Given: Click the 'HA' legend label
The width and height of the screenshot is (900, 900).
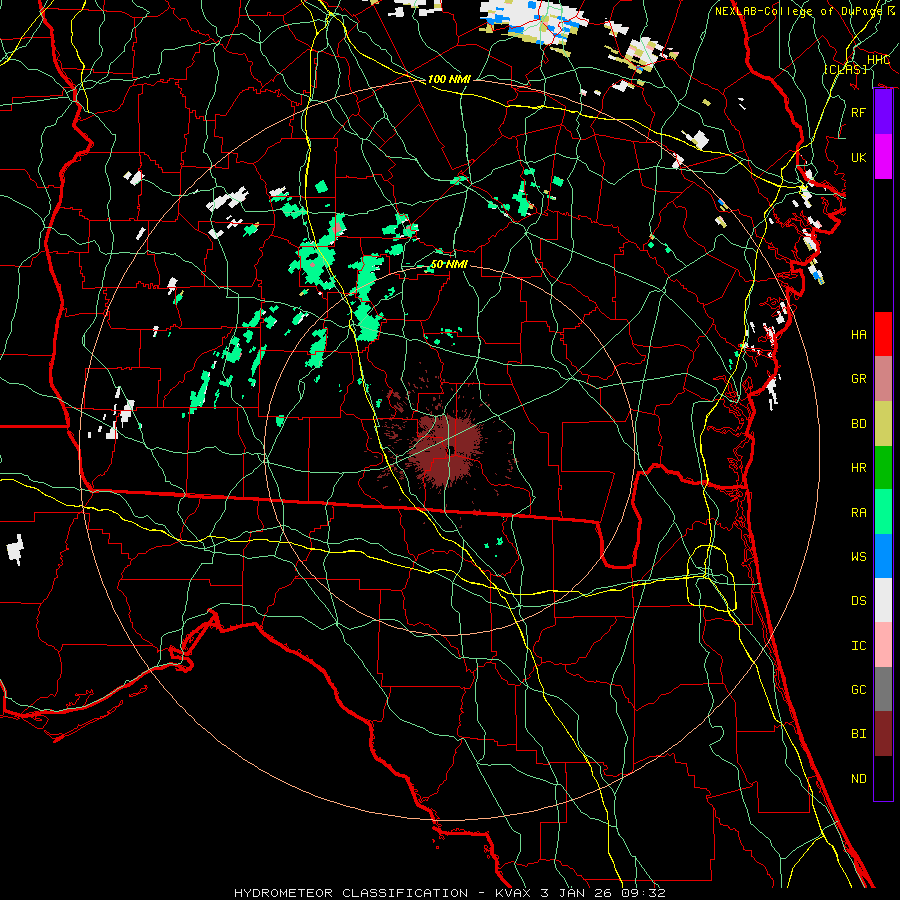Looking at the screenshot, I should [858, 334].
